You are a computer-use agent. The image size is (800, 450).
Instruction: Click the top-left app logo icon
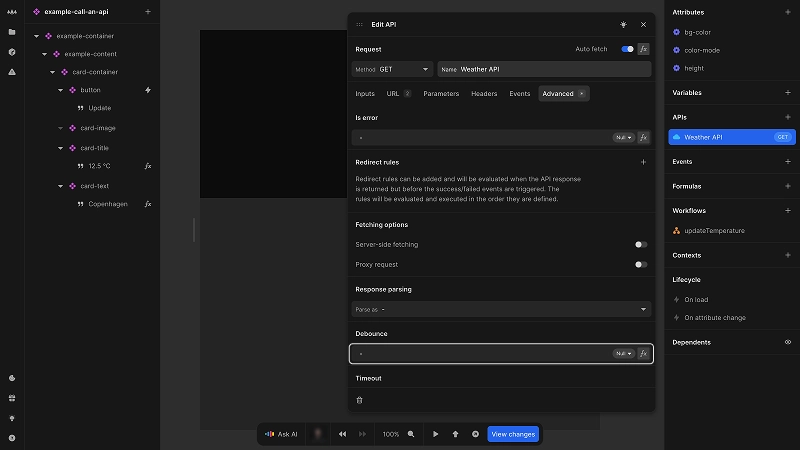point(12,12)
